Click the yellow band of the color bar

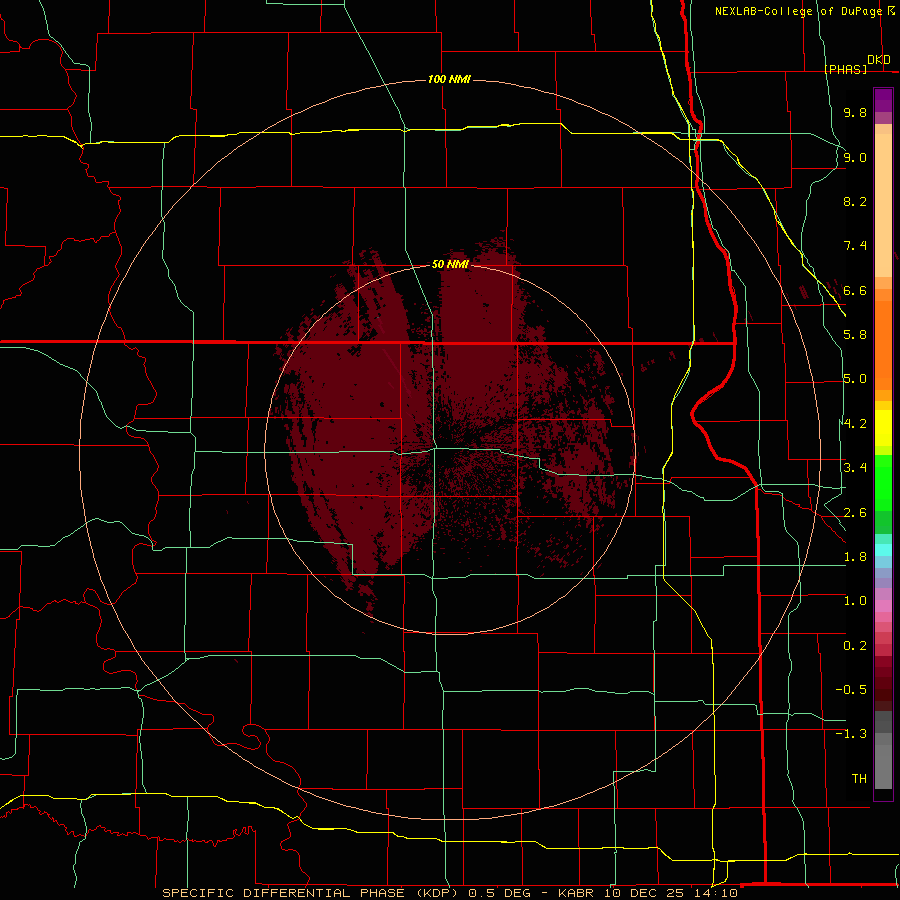883,428
